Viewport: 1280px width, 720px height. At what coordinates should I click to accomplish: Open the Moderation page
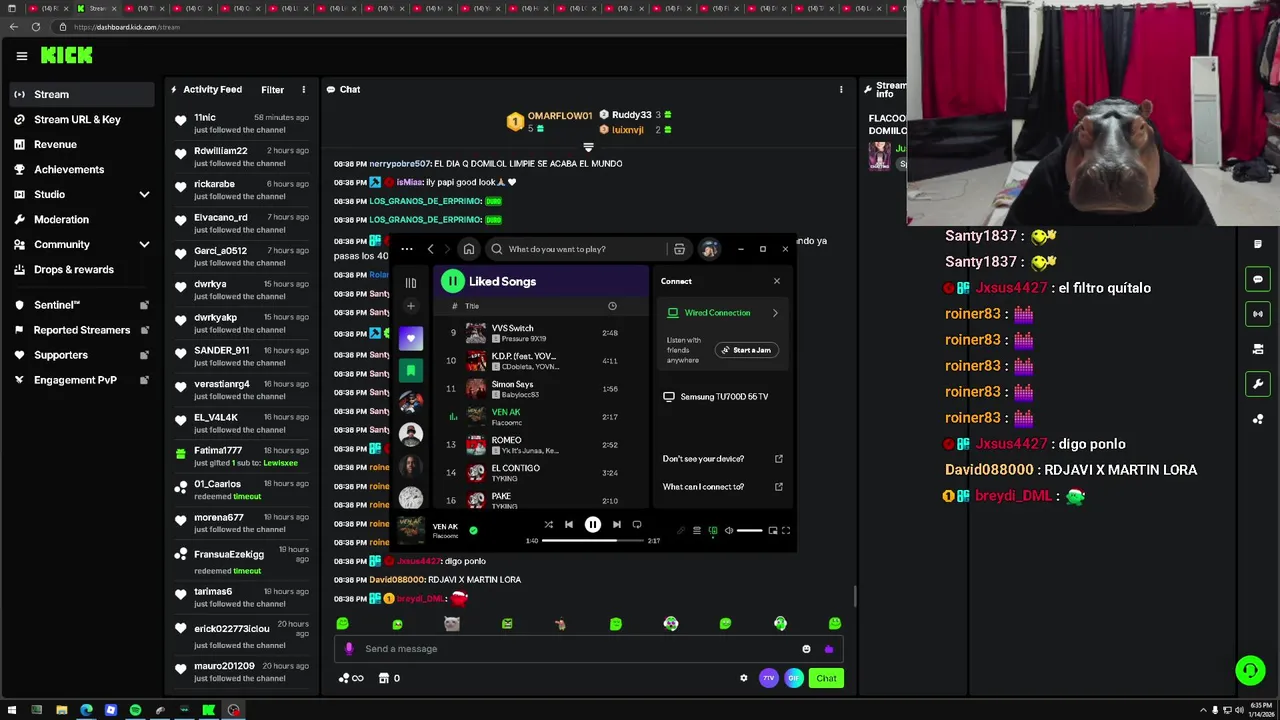pos(82,219)
